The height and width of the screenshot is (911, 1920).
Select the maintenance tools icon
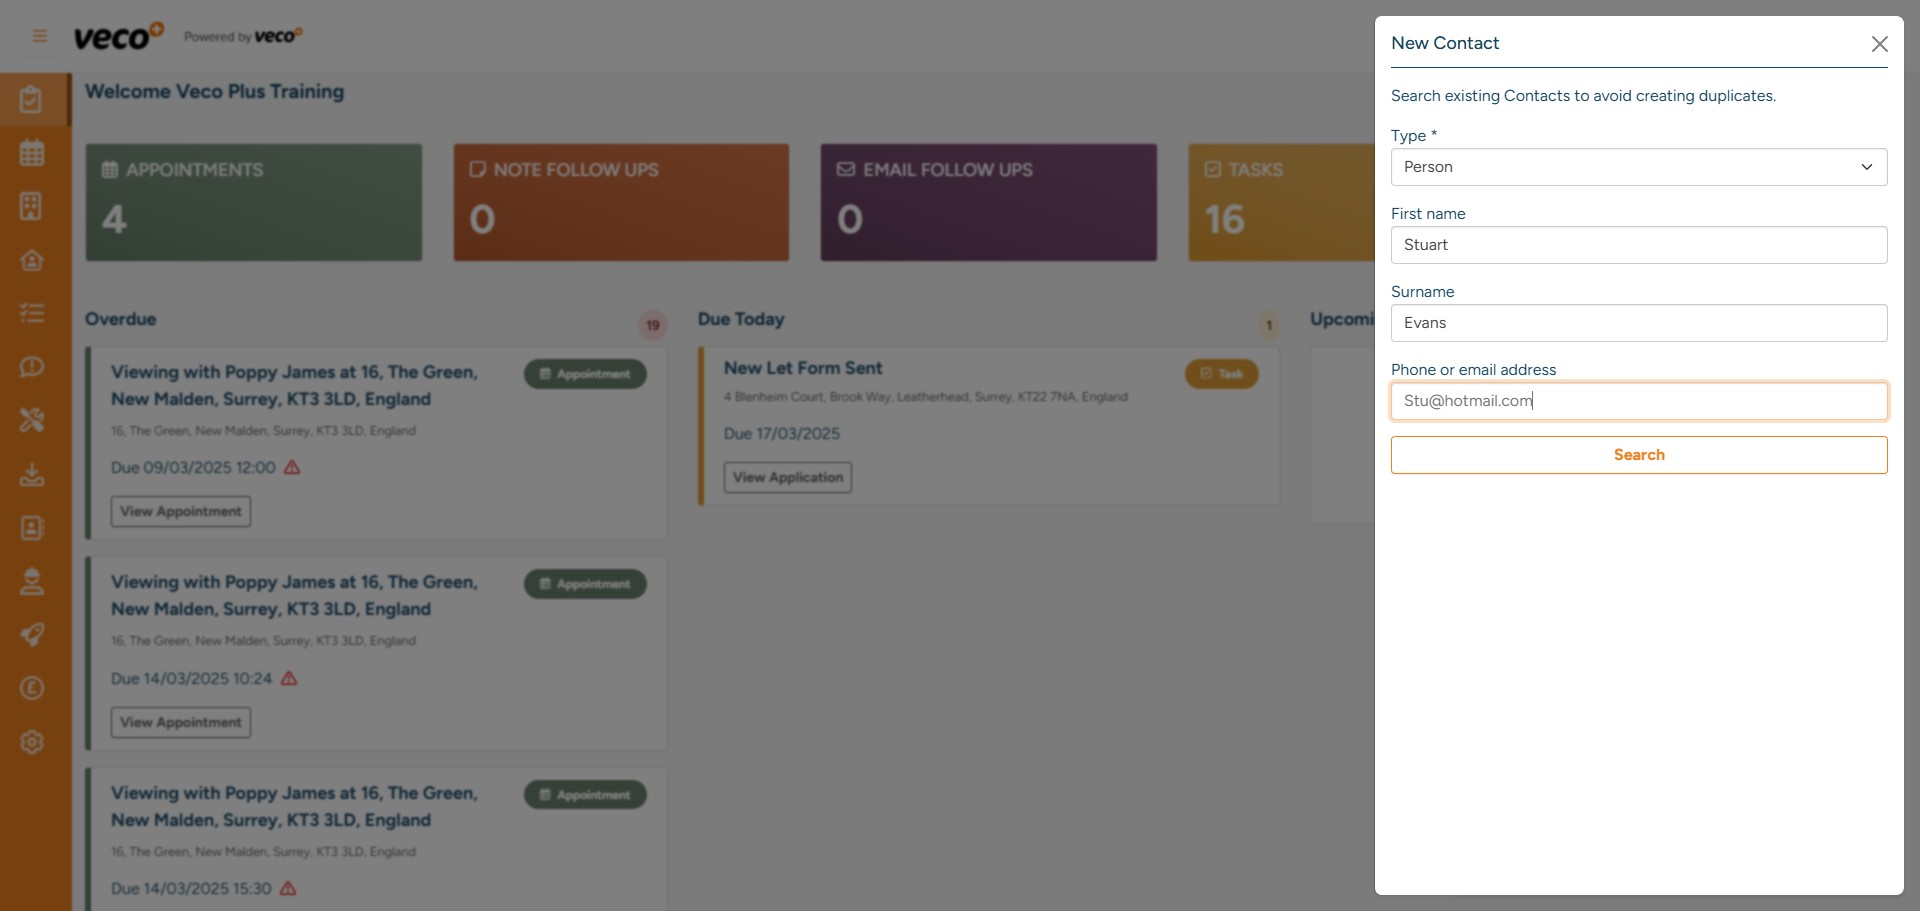pos(33,420)
